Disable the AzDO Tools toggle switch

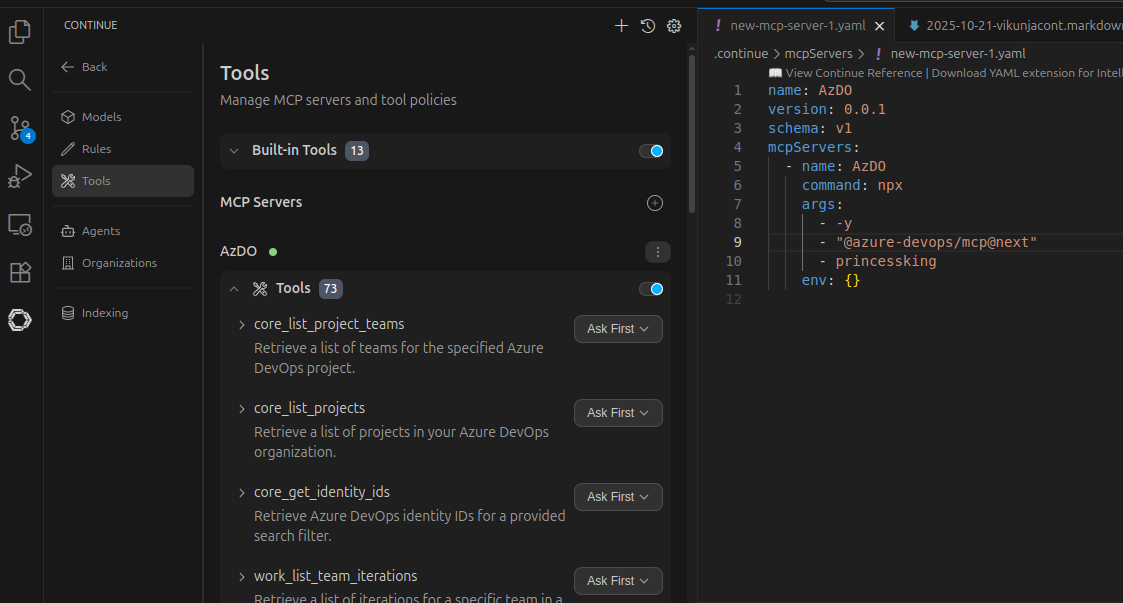click(651, 289)
